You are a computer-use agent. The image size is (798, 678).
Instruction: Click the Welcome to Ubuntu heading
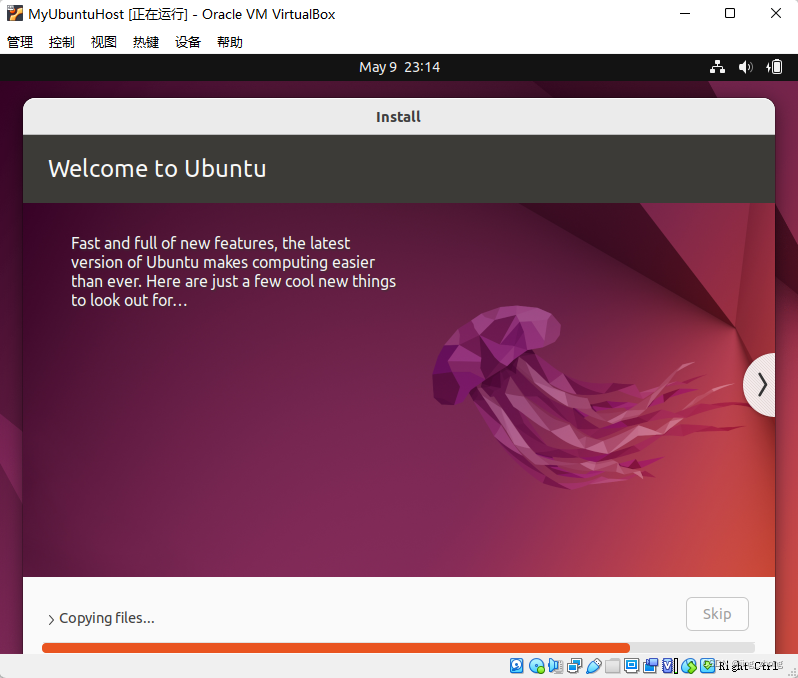[157, 168]
